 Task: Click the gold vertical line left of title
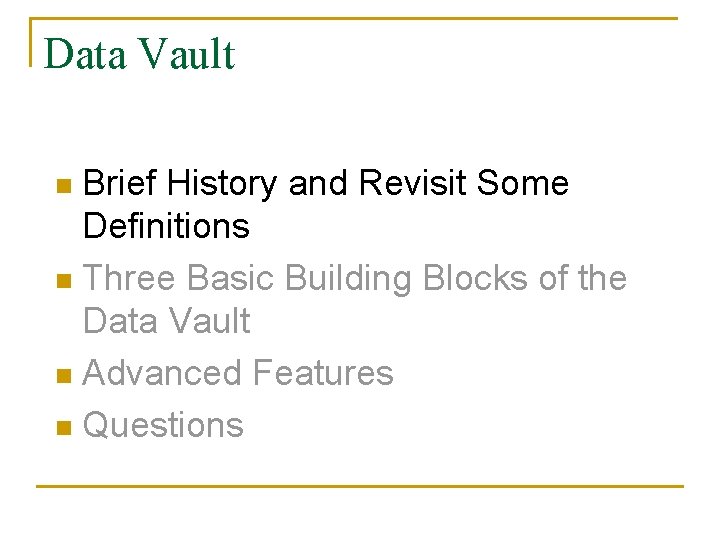point(31,42)
